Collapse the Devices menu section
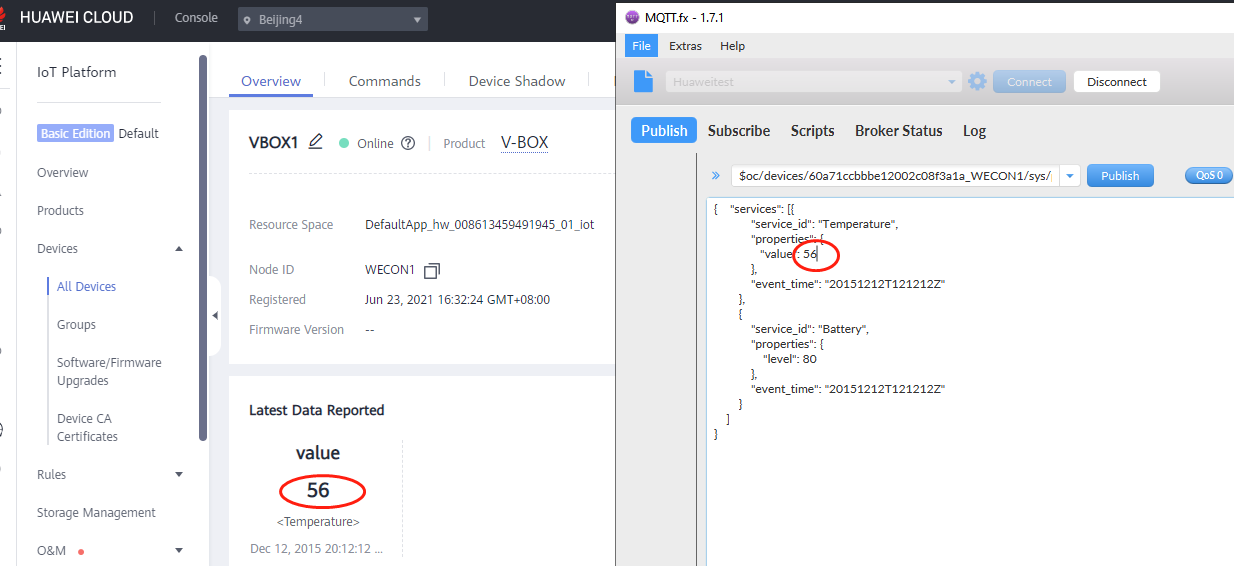Viewport: 1234px width, 566px height. click(179, 249)
